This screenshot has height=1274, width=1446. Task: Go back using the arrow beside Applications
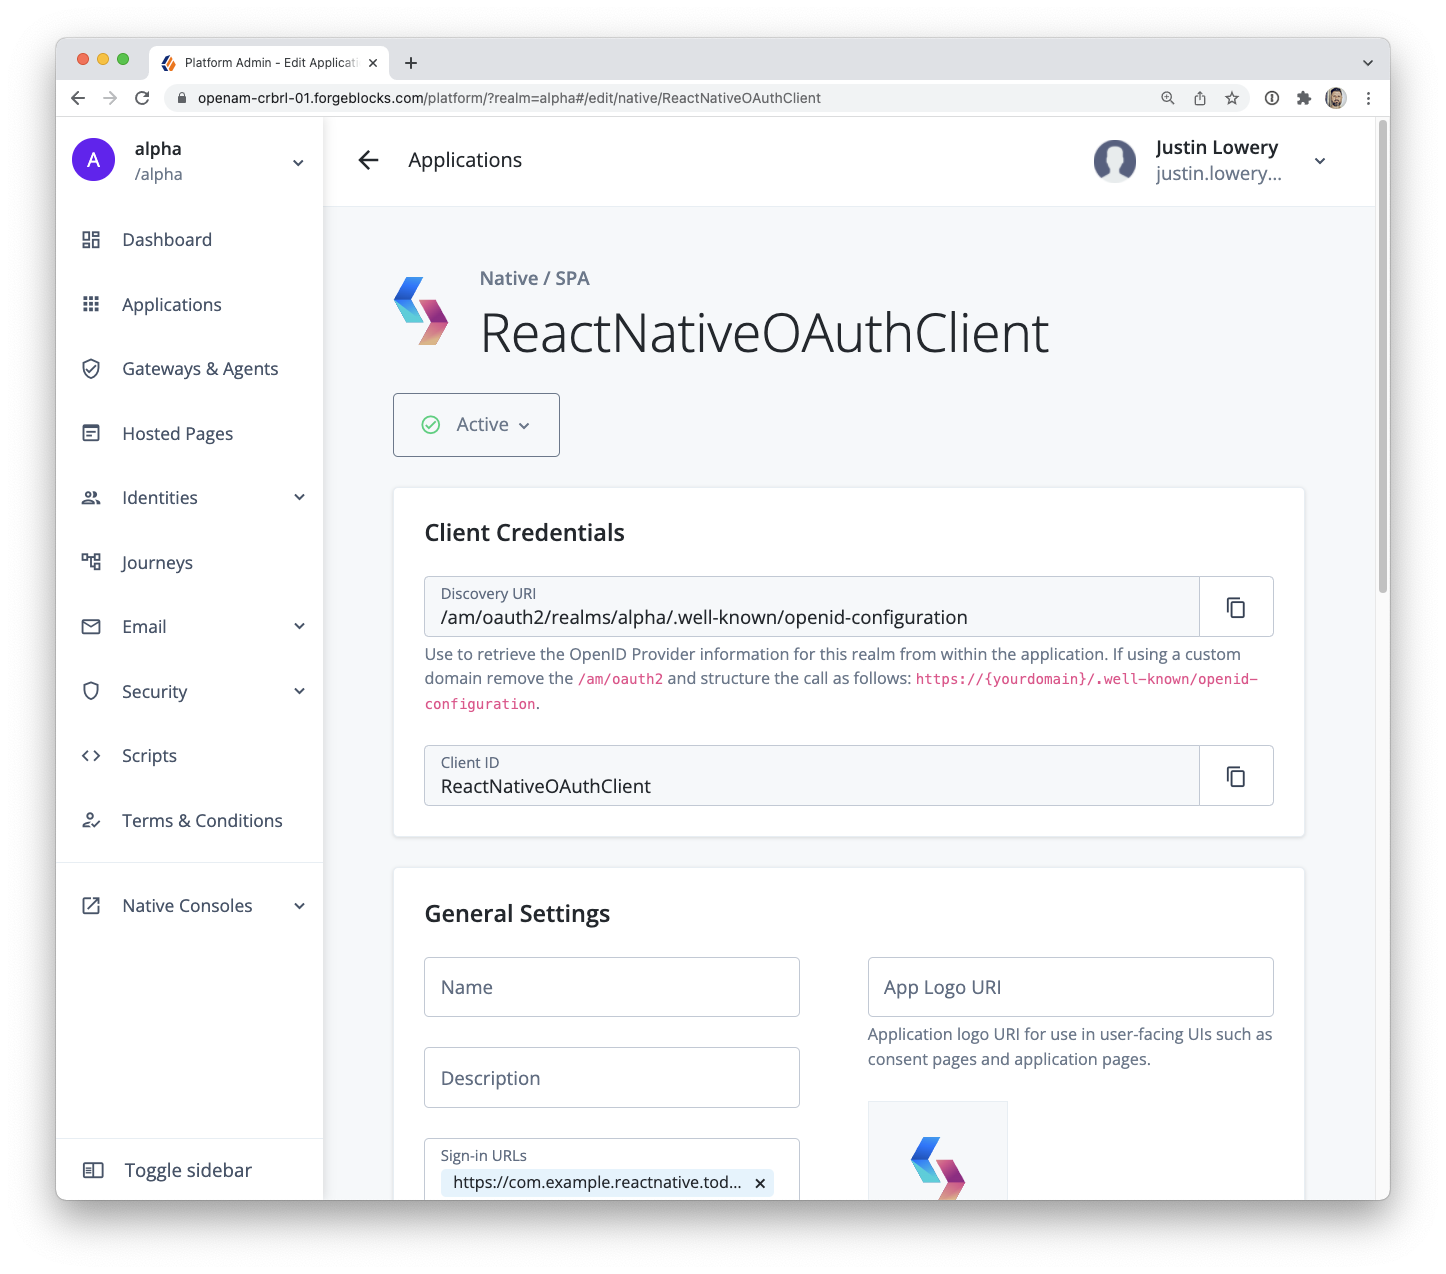[x=369, y=160]
